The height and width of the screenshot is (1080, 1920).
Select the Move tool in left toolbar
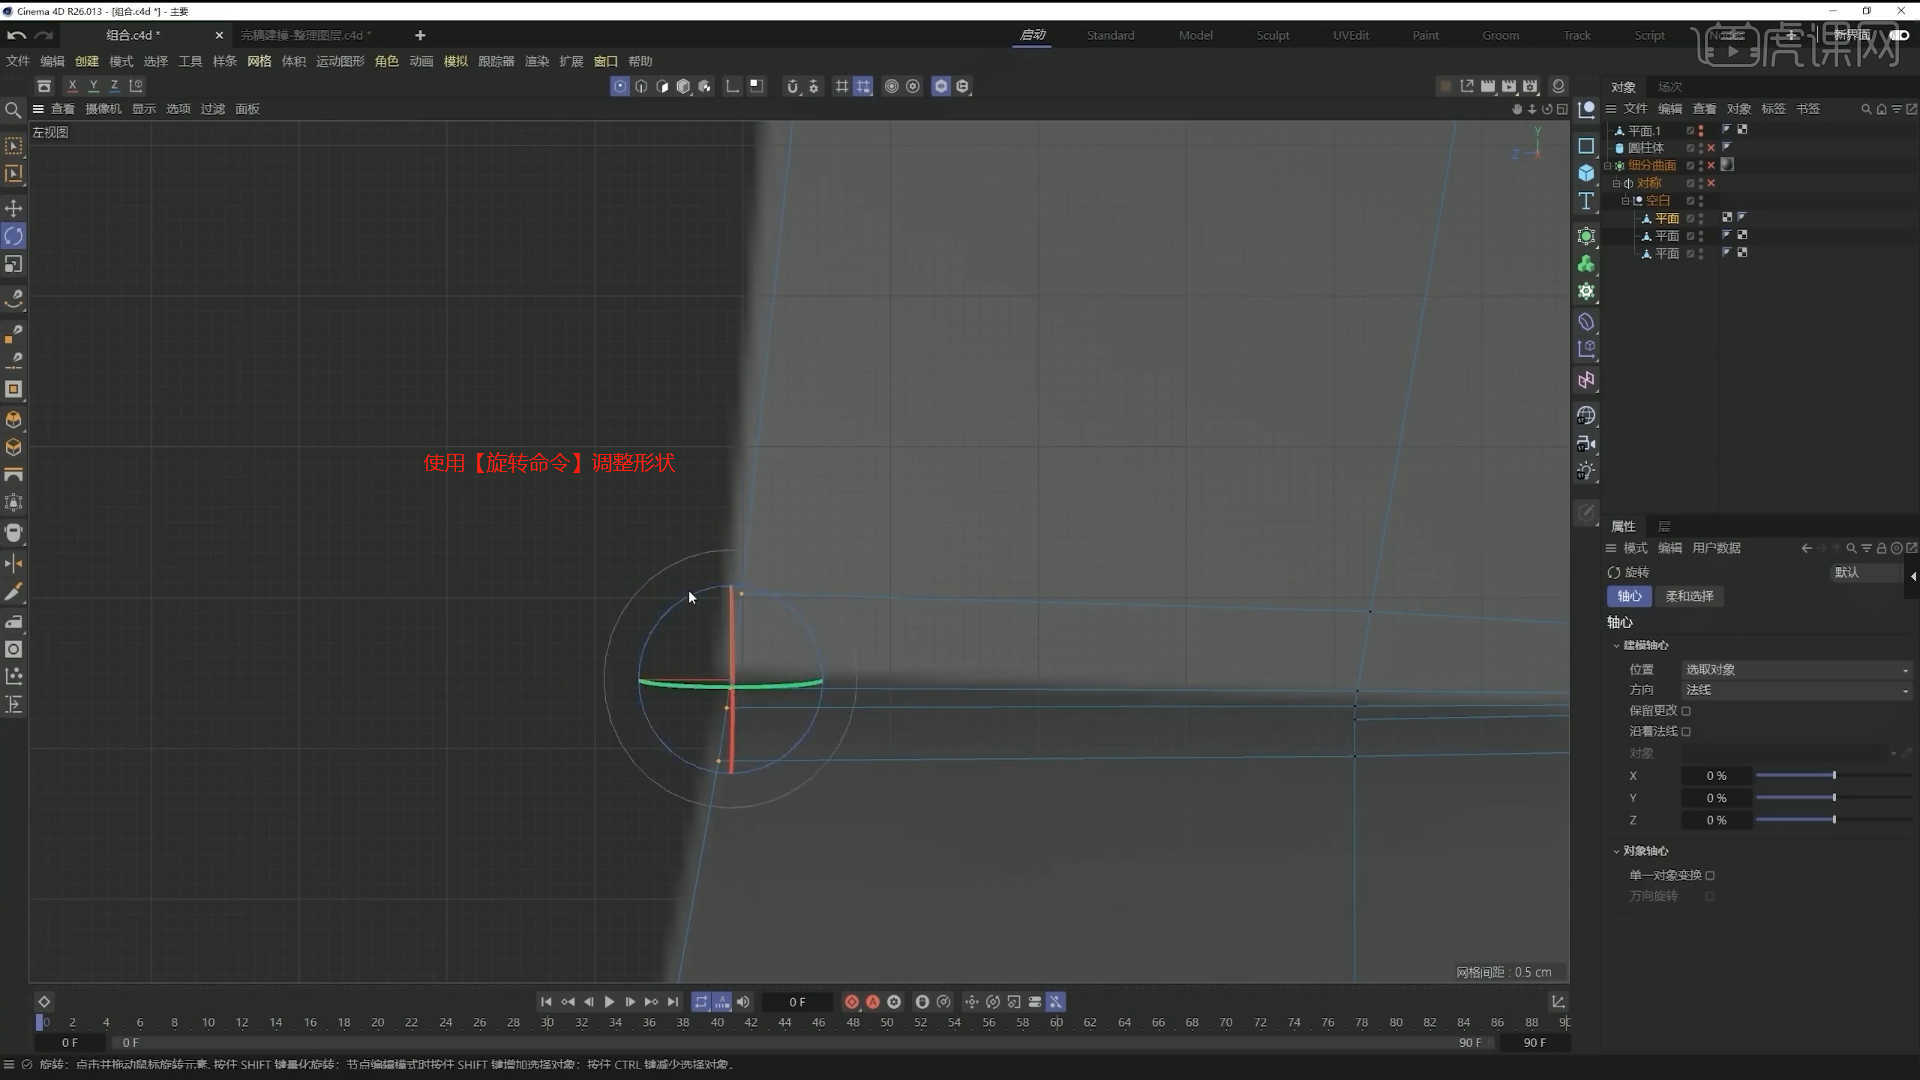tap(14, 208)
